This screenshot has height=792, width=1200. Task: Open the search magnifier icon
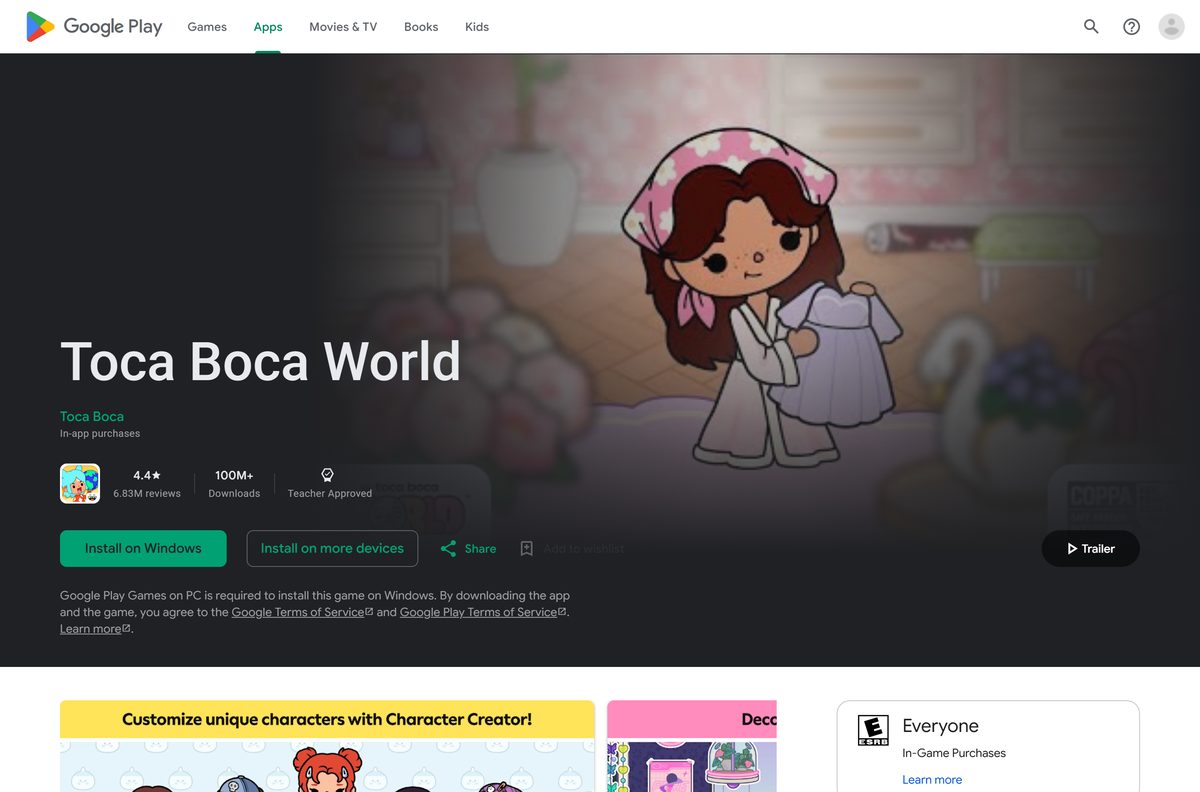(1091, 27)
